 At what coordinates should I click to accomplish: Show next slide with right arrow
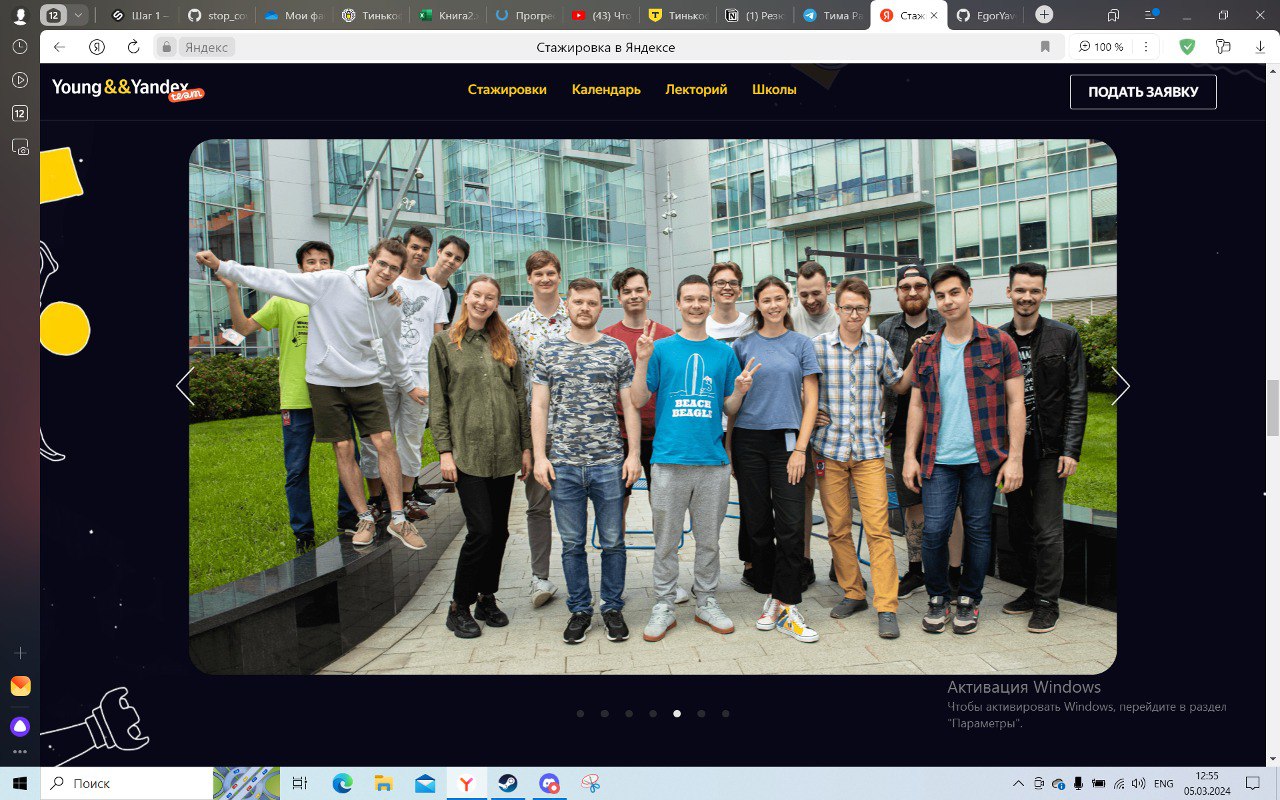(x=1120, y=386)
